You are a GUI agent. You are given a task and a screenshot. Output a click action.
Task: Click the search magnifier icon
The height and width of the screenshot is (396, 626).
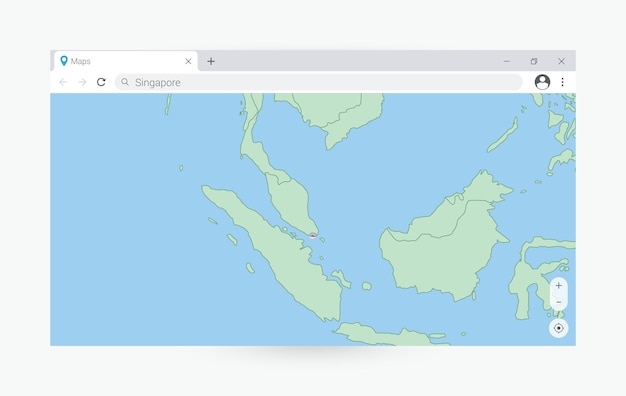pyautogui.click(x=125, y=82)
